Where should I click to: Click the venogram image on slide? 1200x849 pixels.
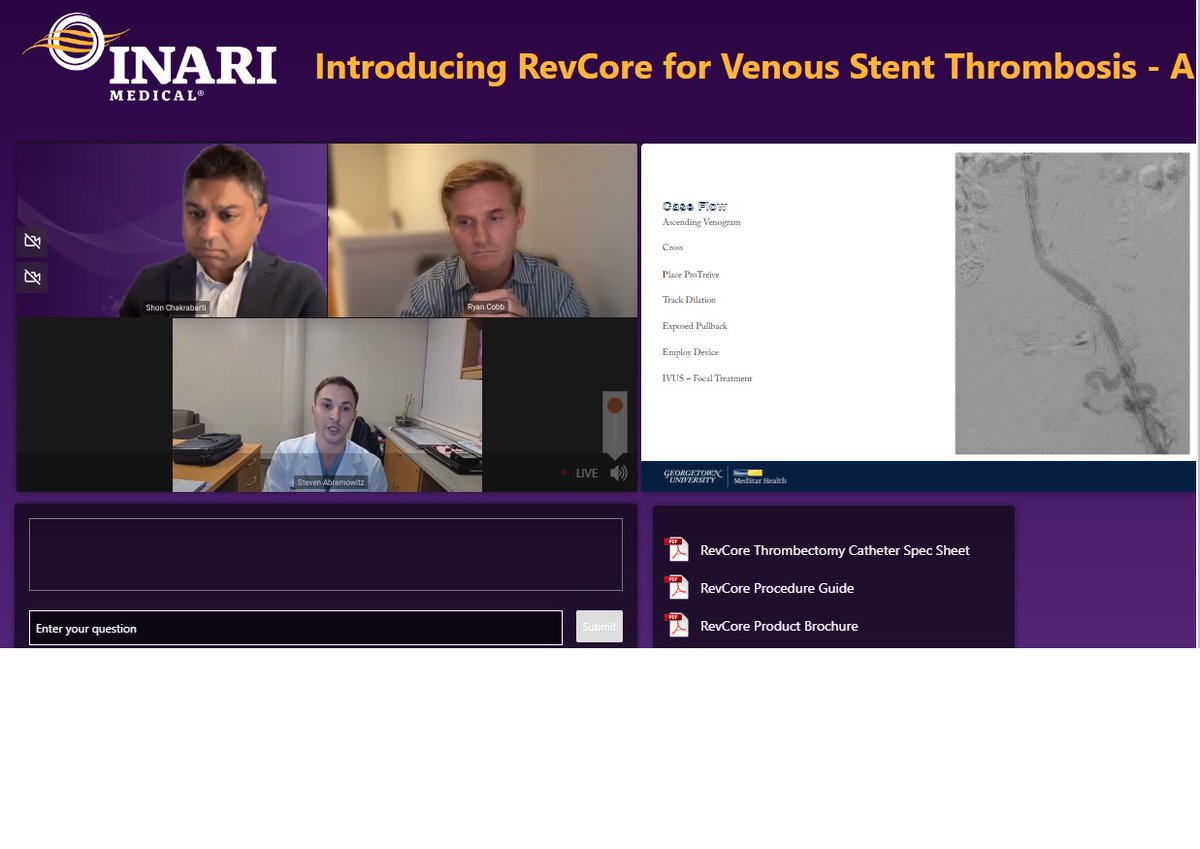[x=1073, y=303]
